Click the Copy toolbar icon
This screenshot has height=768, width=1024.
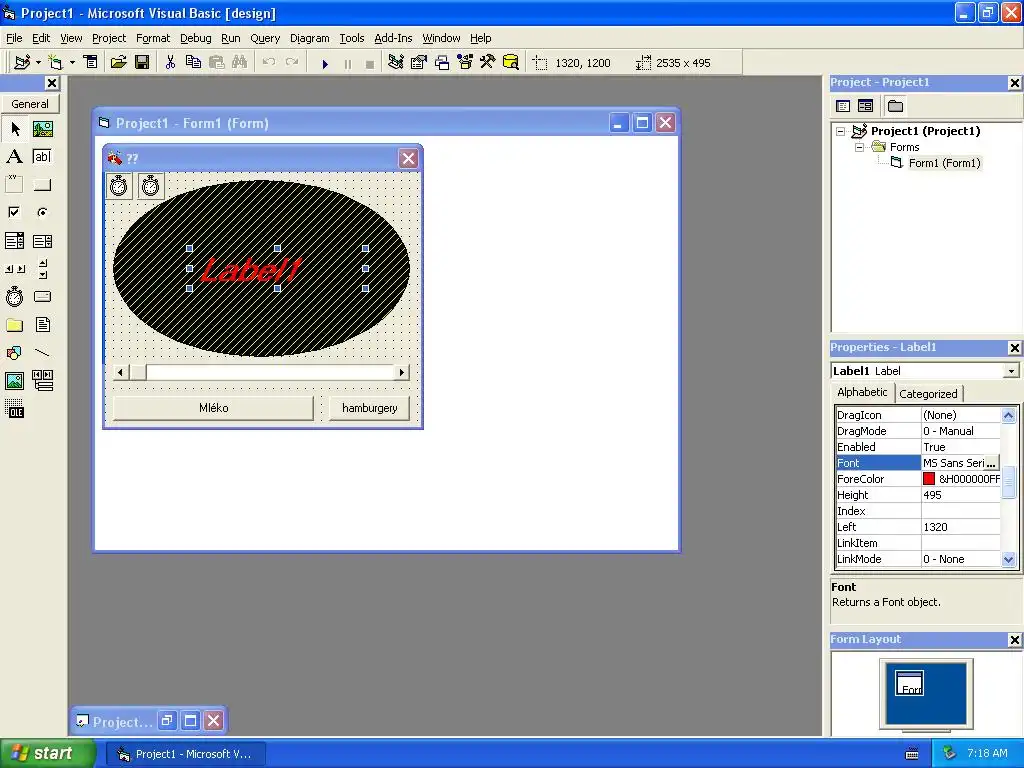pyautogui.click(x=193, y=63)
